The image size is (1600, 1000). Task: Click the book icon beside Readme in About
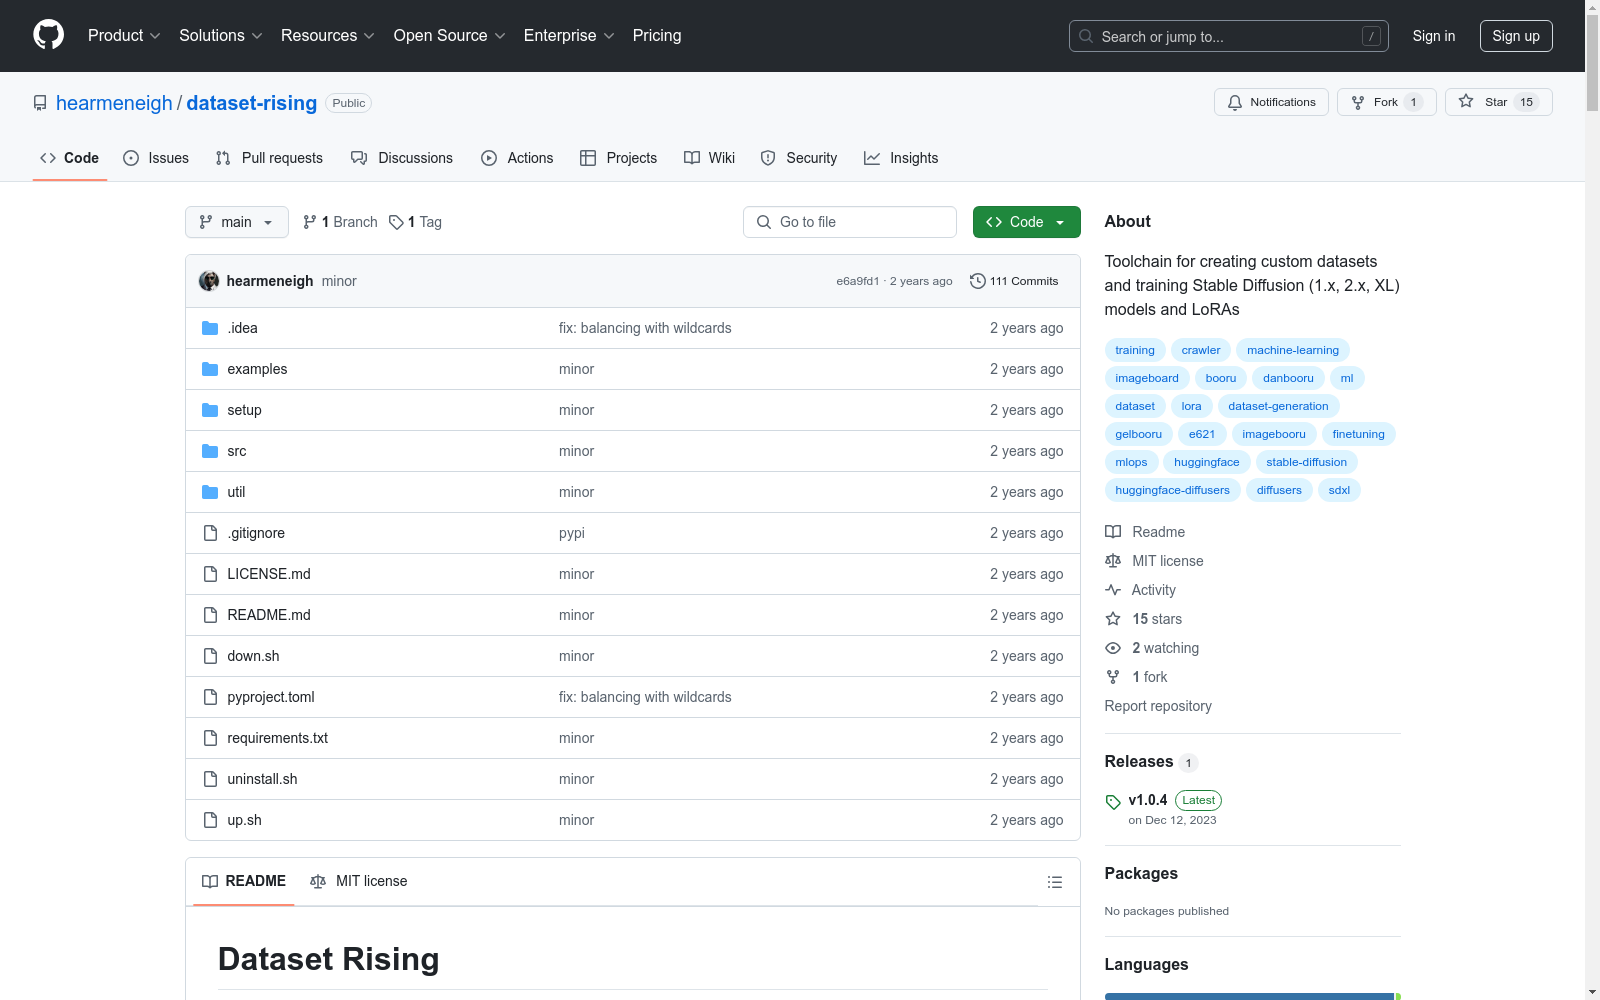pyautogui.click(x=1113, y=532)
